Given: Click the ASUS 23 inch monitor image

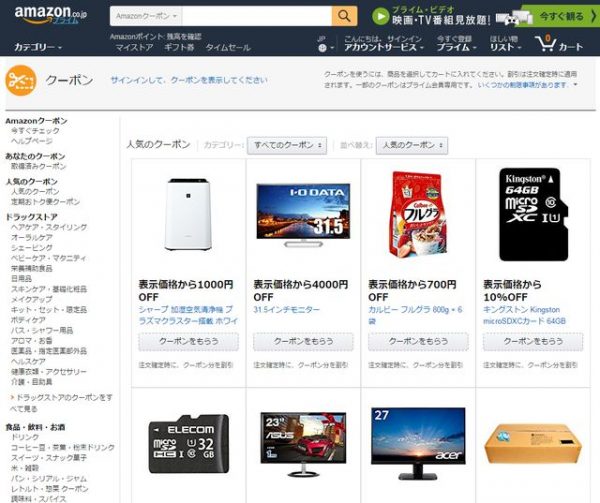Looking at the screenshot, I should pyautogui.click(x=303, y=444).
